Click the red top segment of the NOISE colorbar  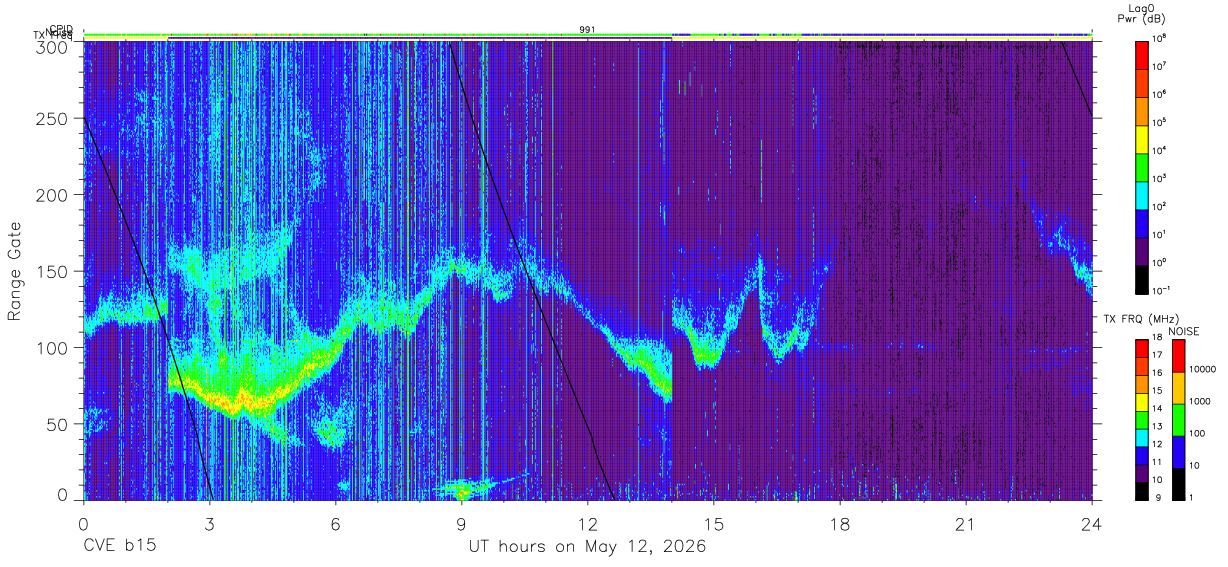[1178, 356]
